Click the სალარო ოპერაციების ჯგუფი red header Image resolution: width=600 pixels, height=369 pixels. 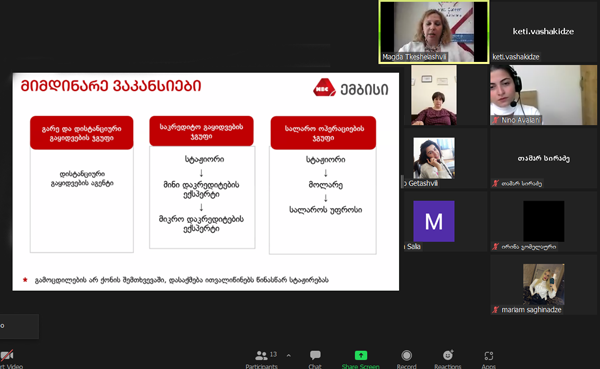(x=323, y=133)
